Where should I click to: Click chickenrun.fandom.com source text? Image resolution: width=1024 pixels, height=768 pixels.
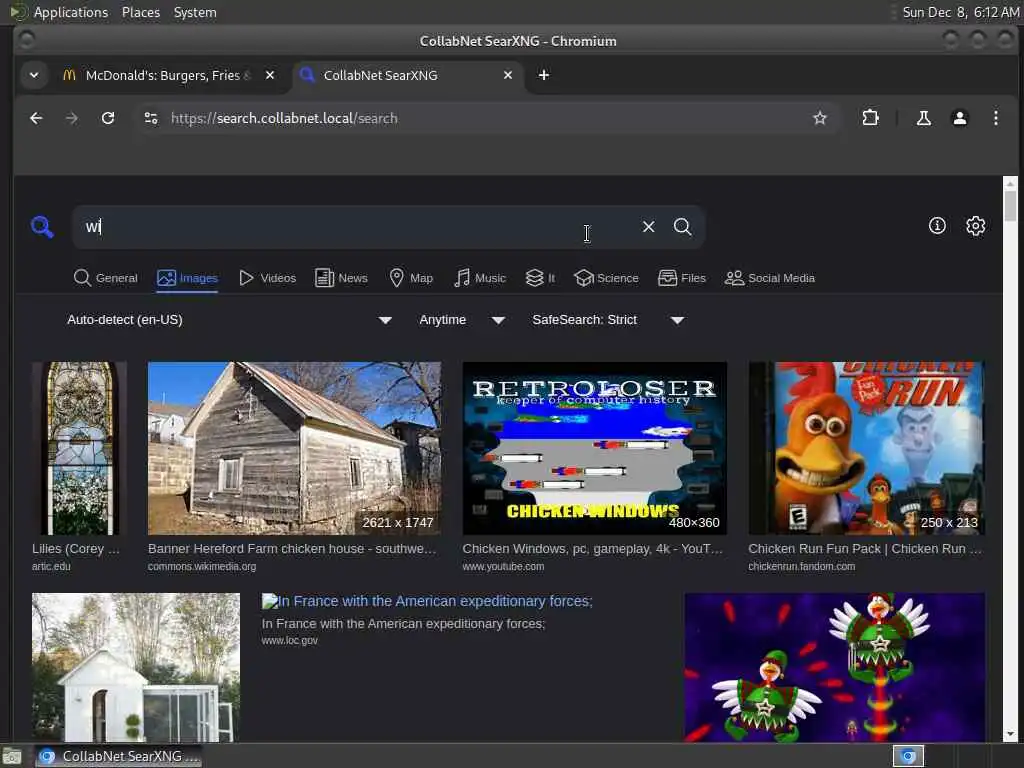coord(801,566)
